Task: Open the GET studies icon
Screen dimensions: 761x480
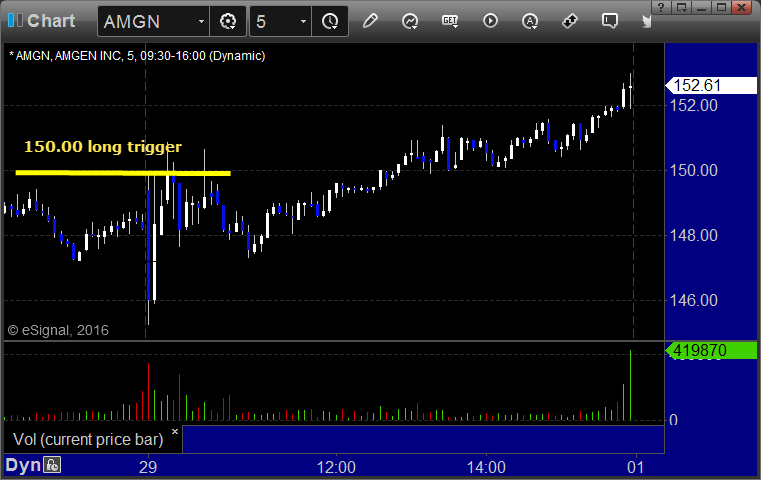Action: pyautogui.click(x=450, y=21)
